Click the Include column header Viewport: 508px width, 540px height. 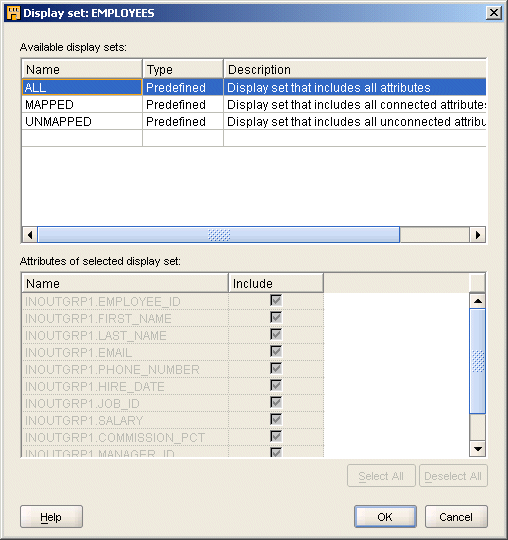276,283
